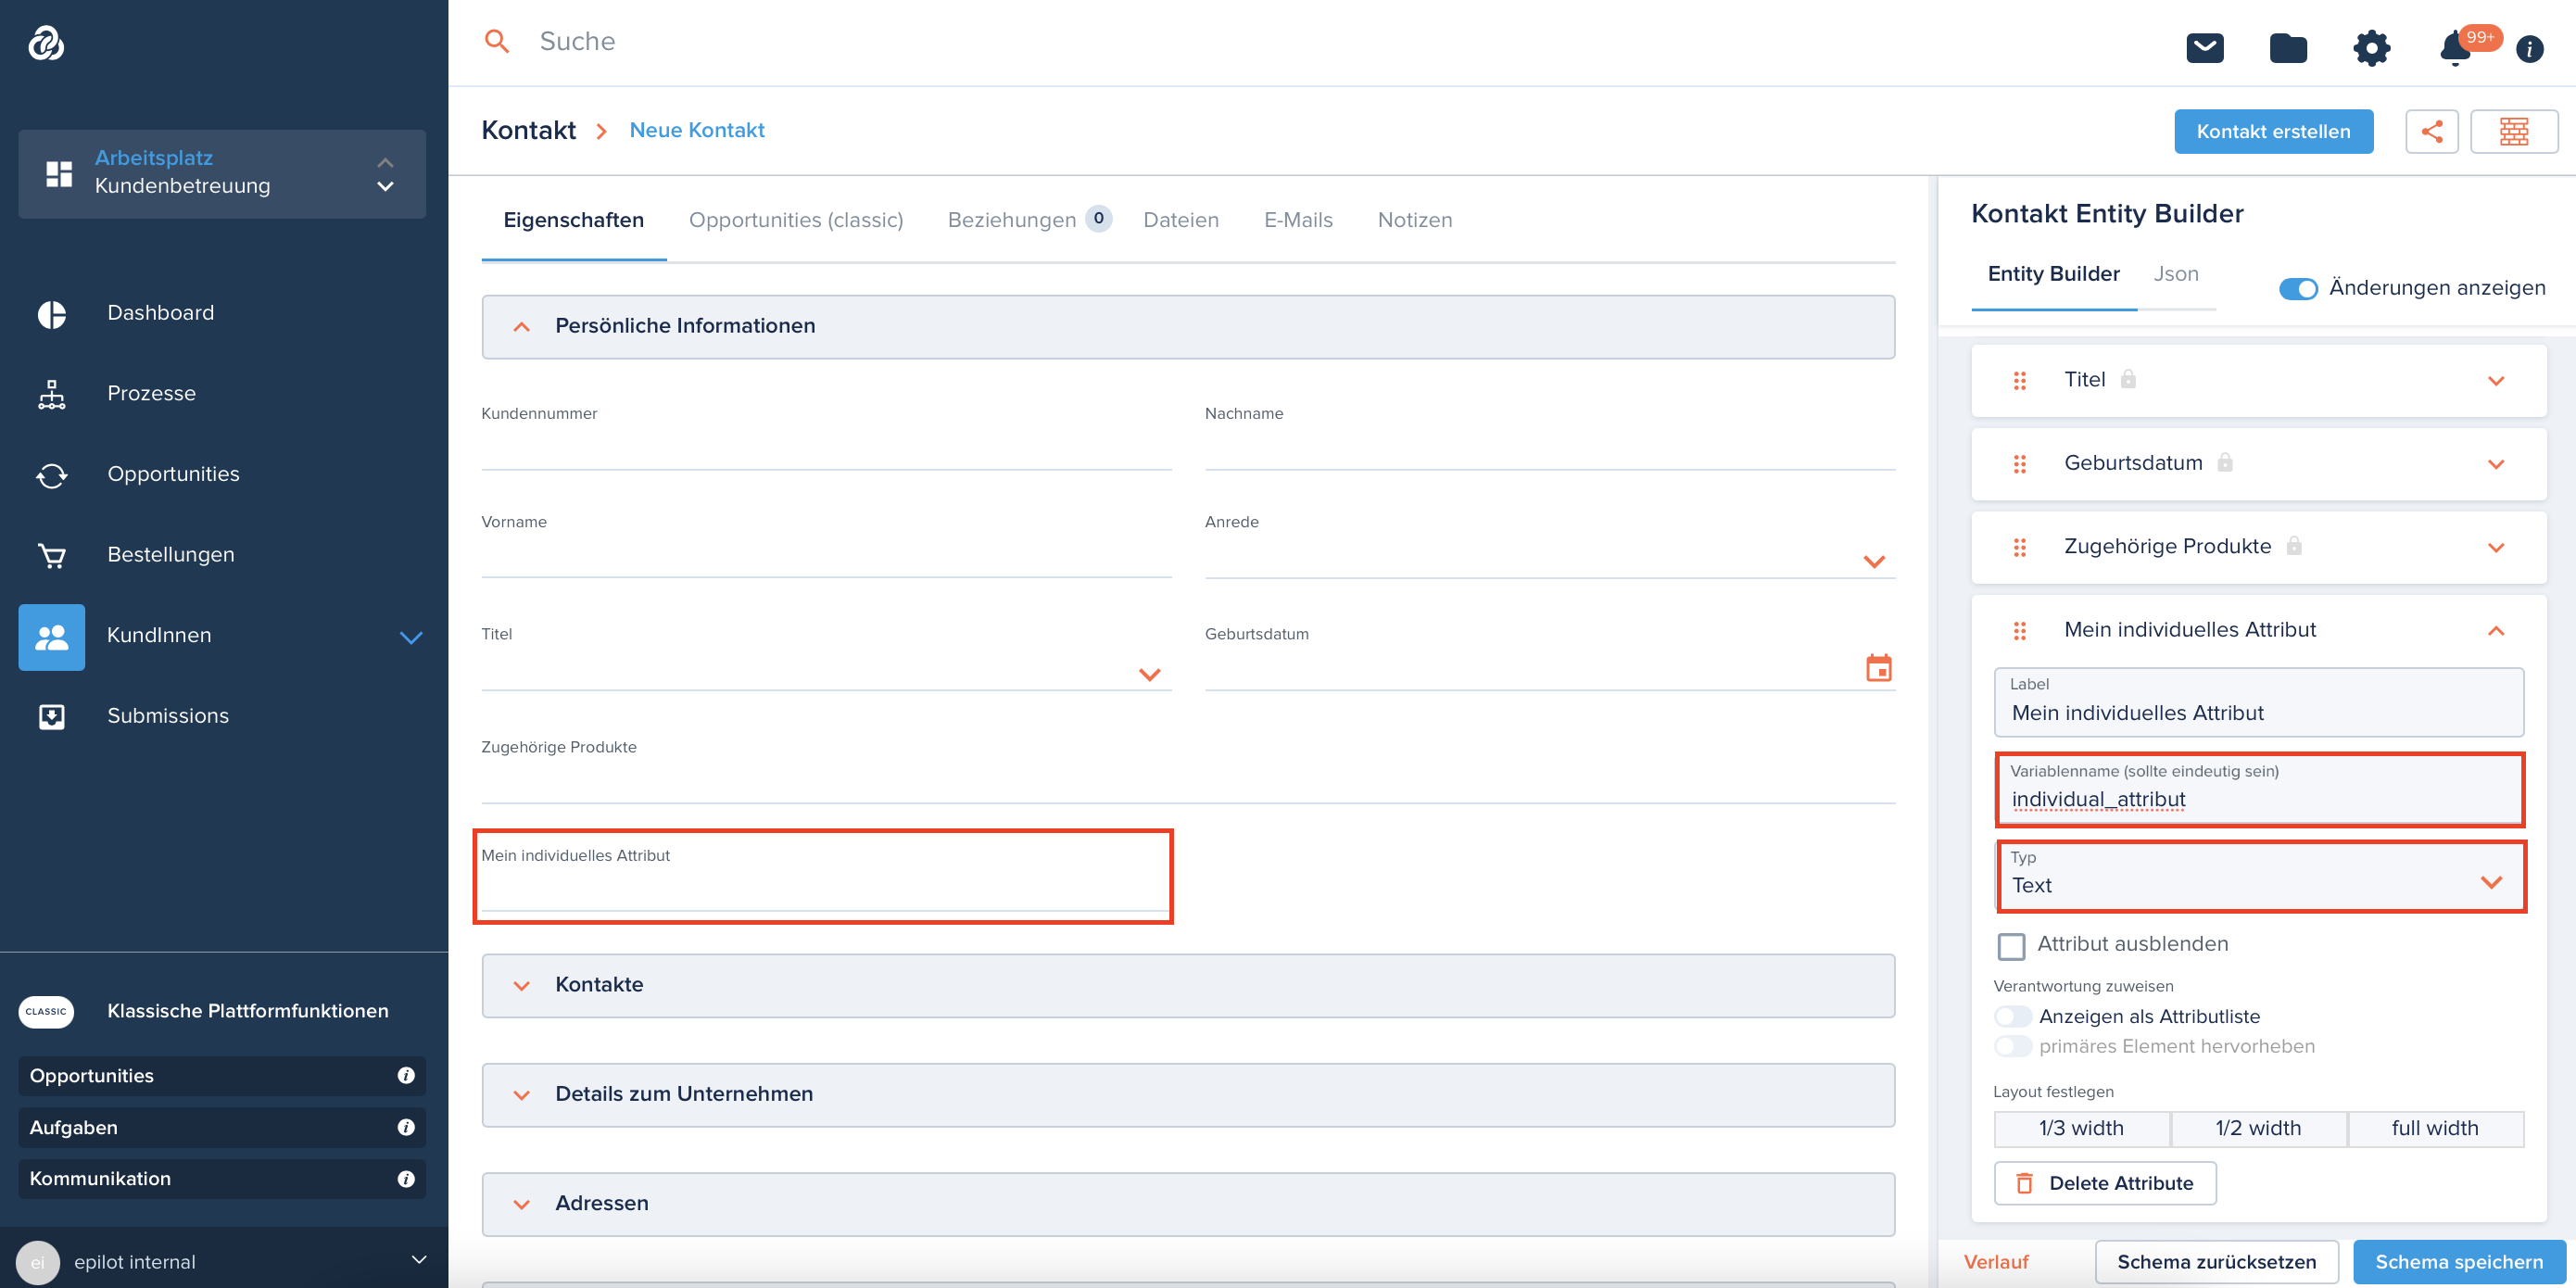This screenshot has width=2576, height=1288.
Task: Switch to Opportunities (classic) tab
Action: [x=795, y=220]
